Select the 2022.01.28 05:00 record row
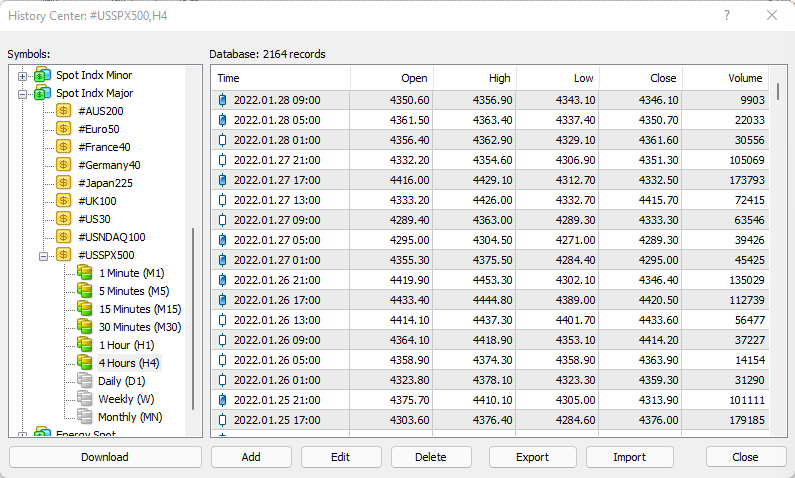 tap(490, 120)
